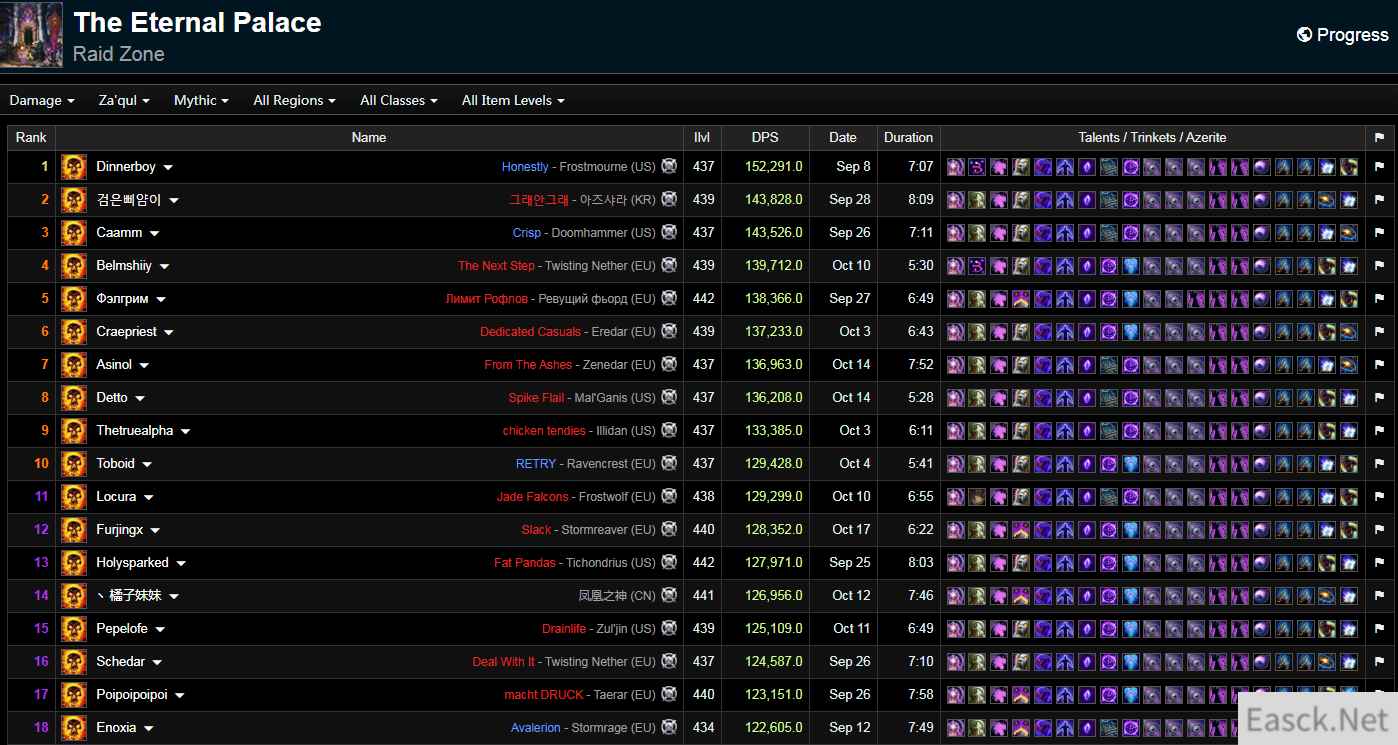Click the flag icon in the table header
Image resolution: width=1398 pixels, height=745 pixels.
click(1380, 138)
